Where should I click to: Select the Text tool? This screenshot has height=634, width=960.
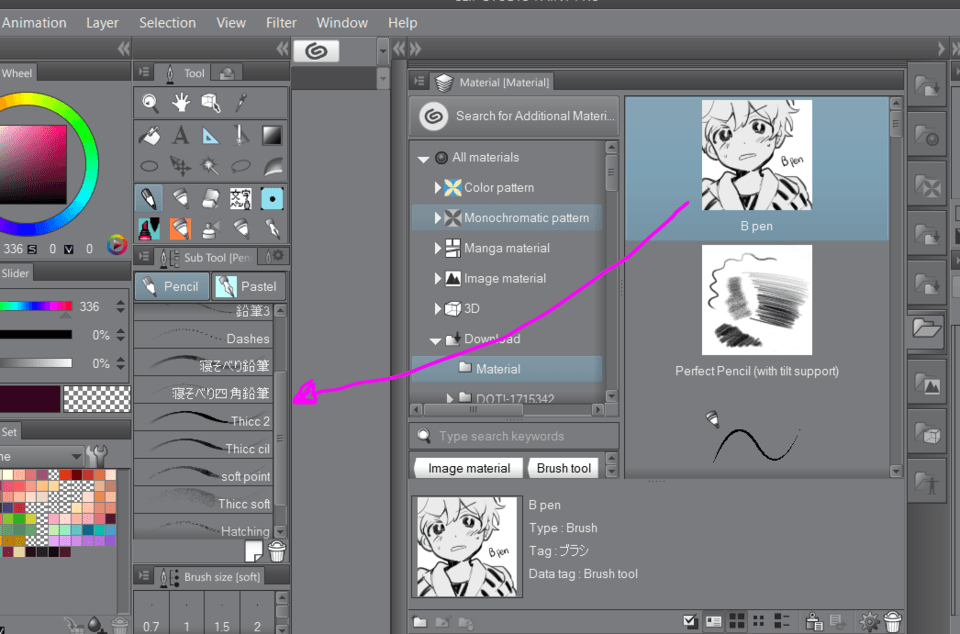181,135
